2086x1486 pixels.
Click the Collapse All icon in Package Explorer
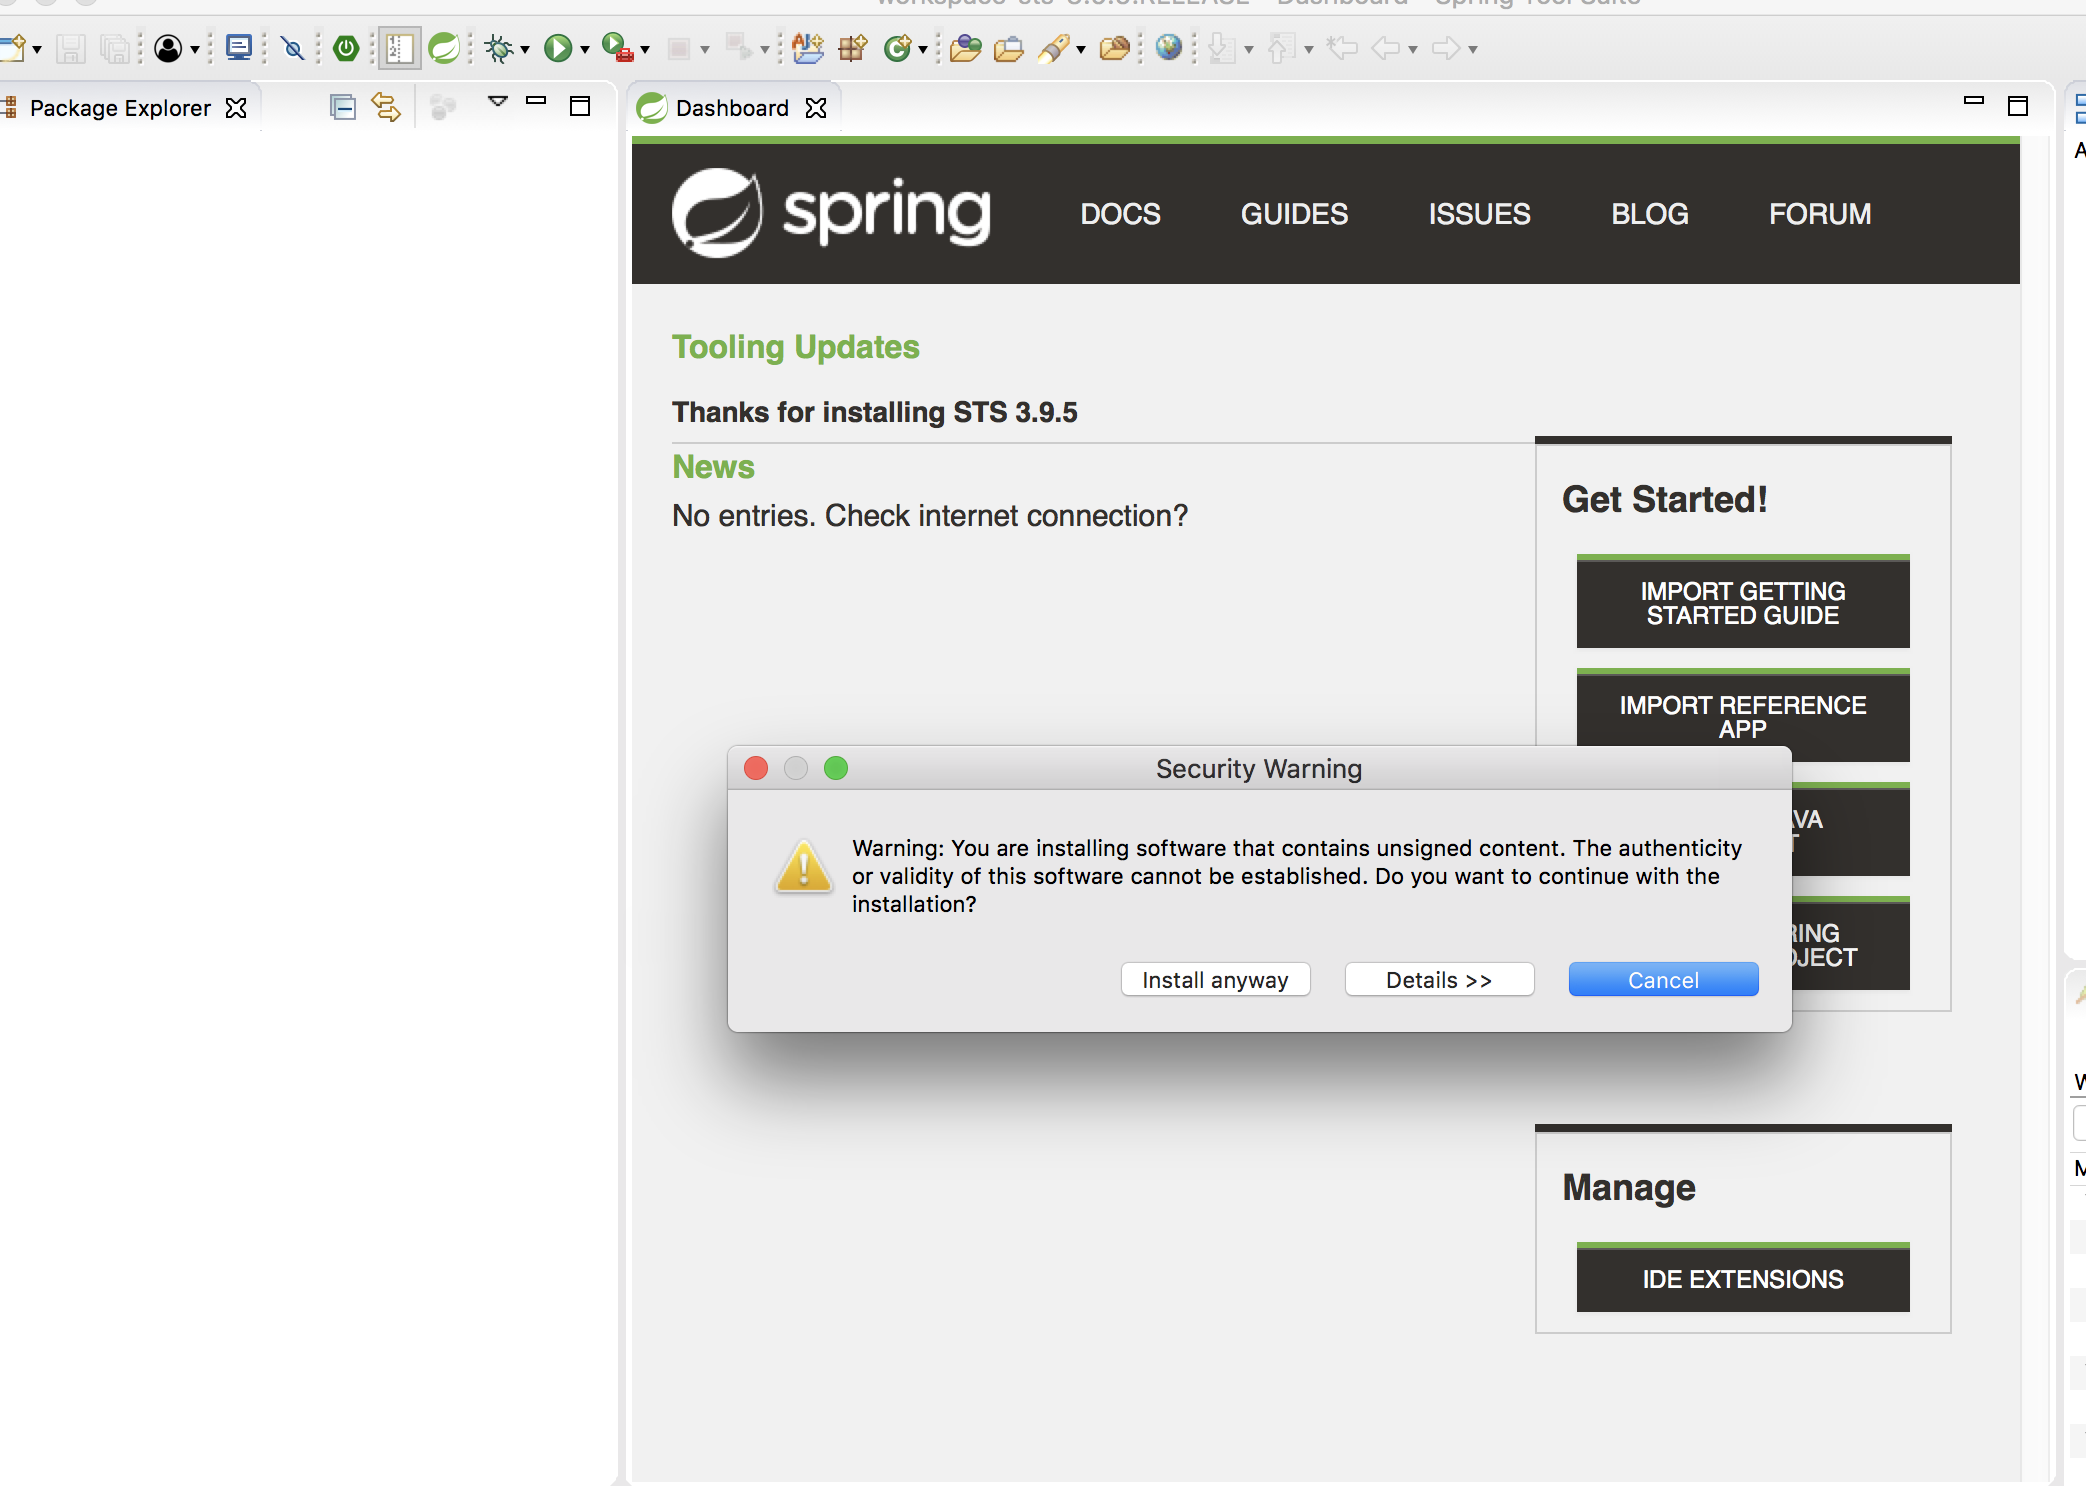click(x=342, y=107)
